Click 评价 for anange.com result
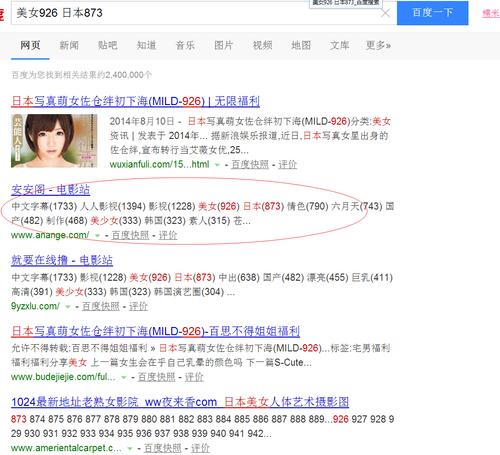This screenshot has height=455, width=500. pos(168,235)
